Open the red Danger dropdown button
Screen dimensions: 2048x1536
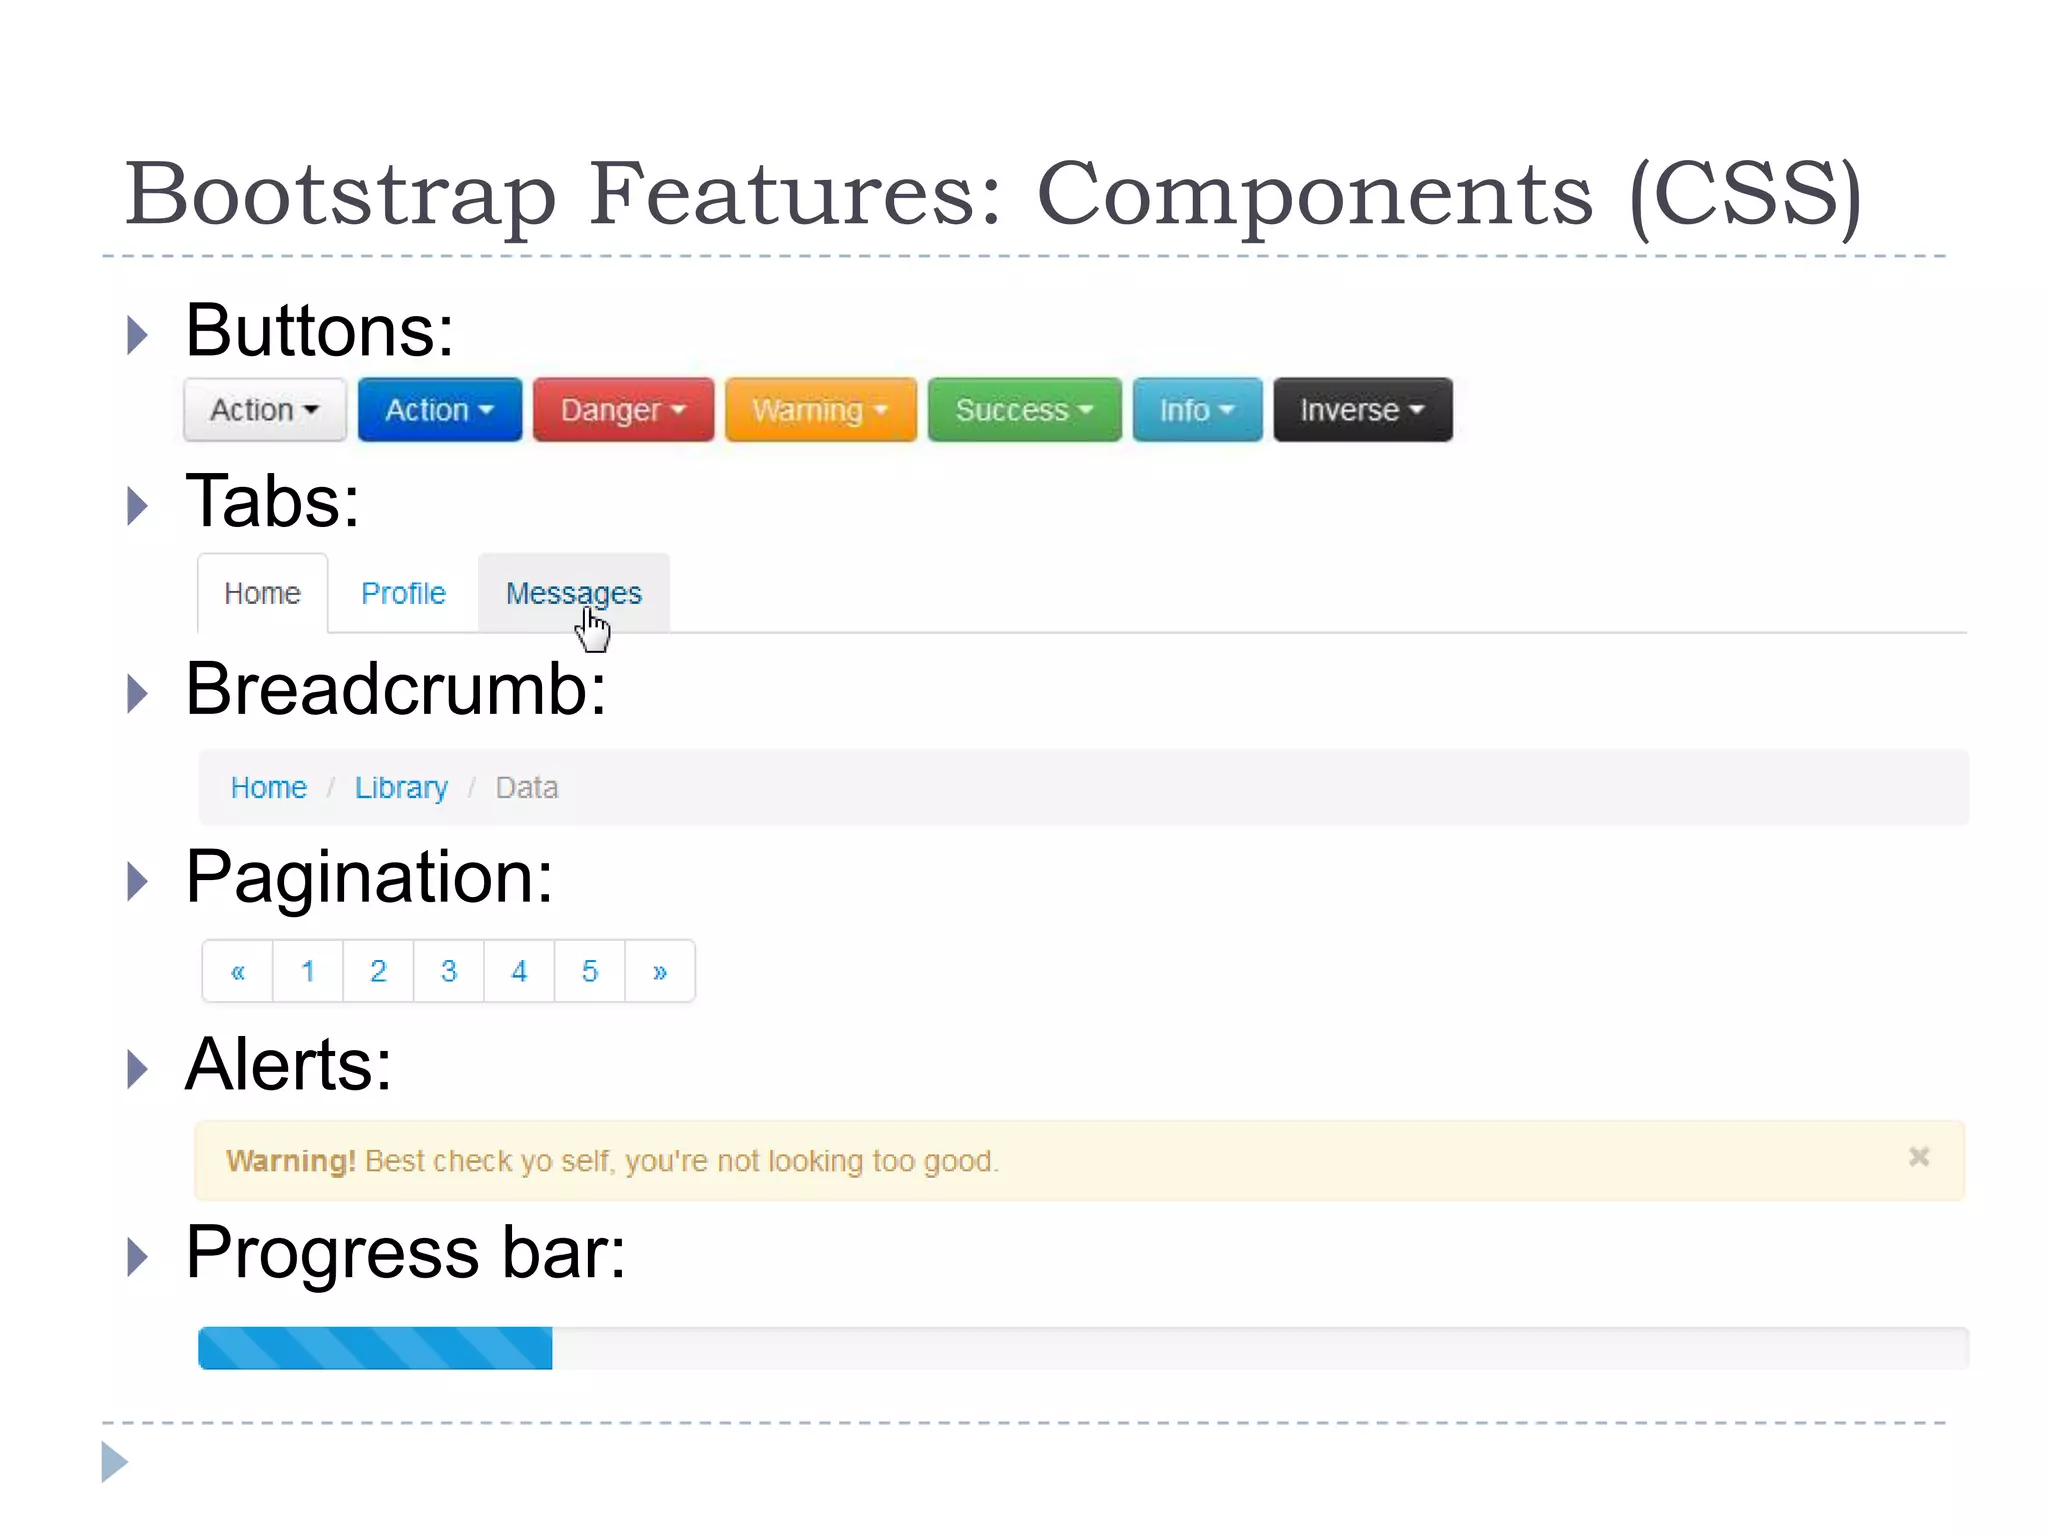tap(623, 410)
